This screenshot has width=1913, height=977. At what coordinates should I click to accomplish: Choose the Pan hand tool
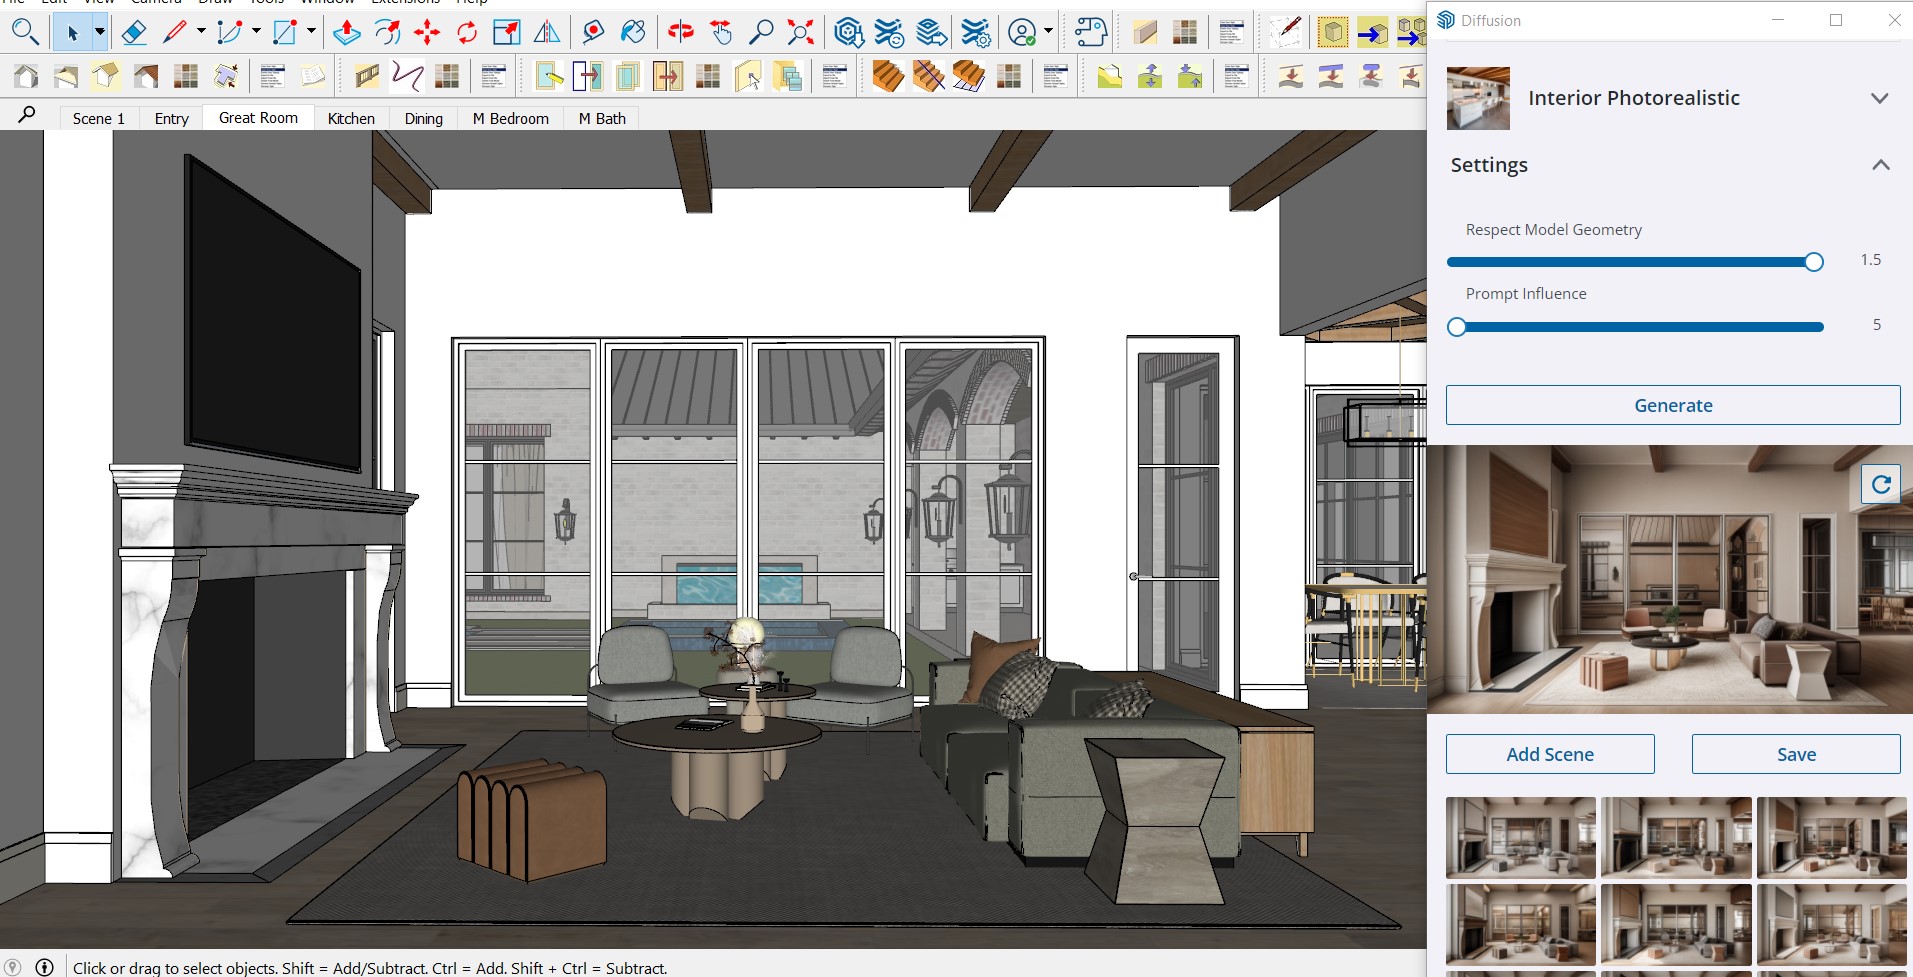click(721, 33)
